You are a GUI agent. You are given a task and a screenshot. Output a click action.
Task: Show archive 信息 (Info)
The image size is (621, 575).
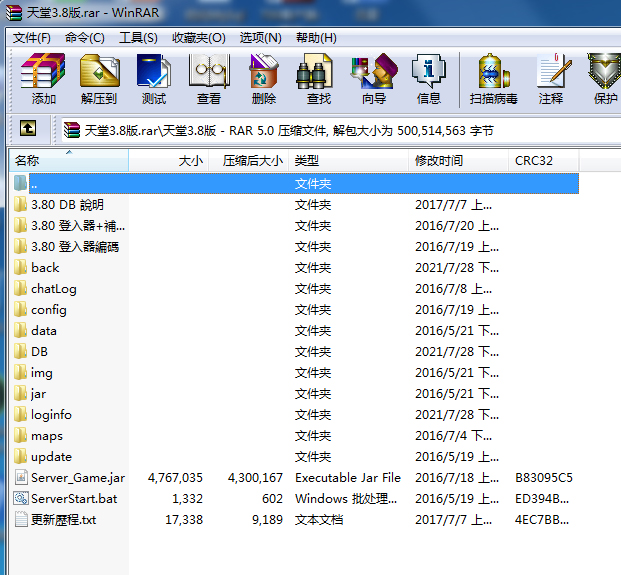[429, 79]
